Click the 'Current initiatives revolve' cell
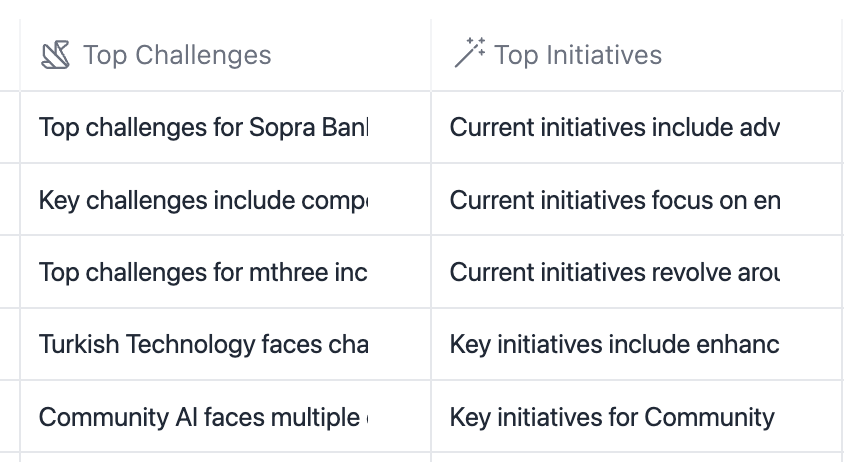Viewport: 844px width, 462px height. [x=614, y=272]
